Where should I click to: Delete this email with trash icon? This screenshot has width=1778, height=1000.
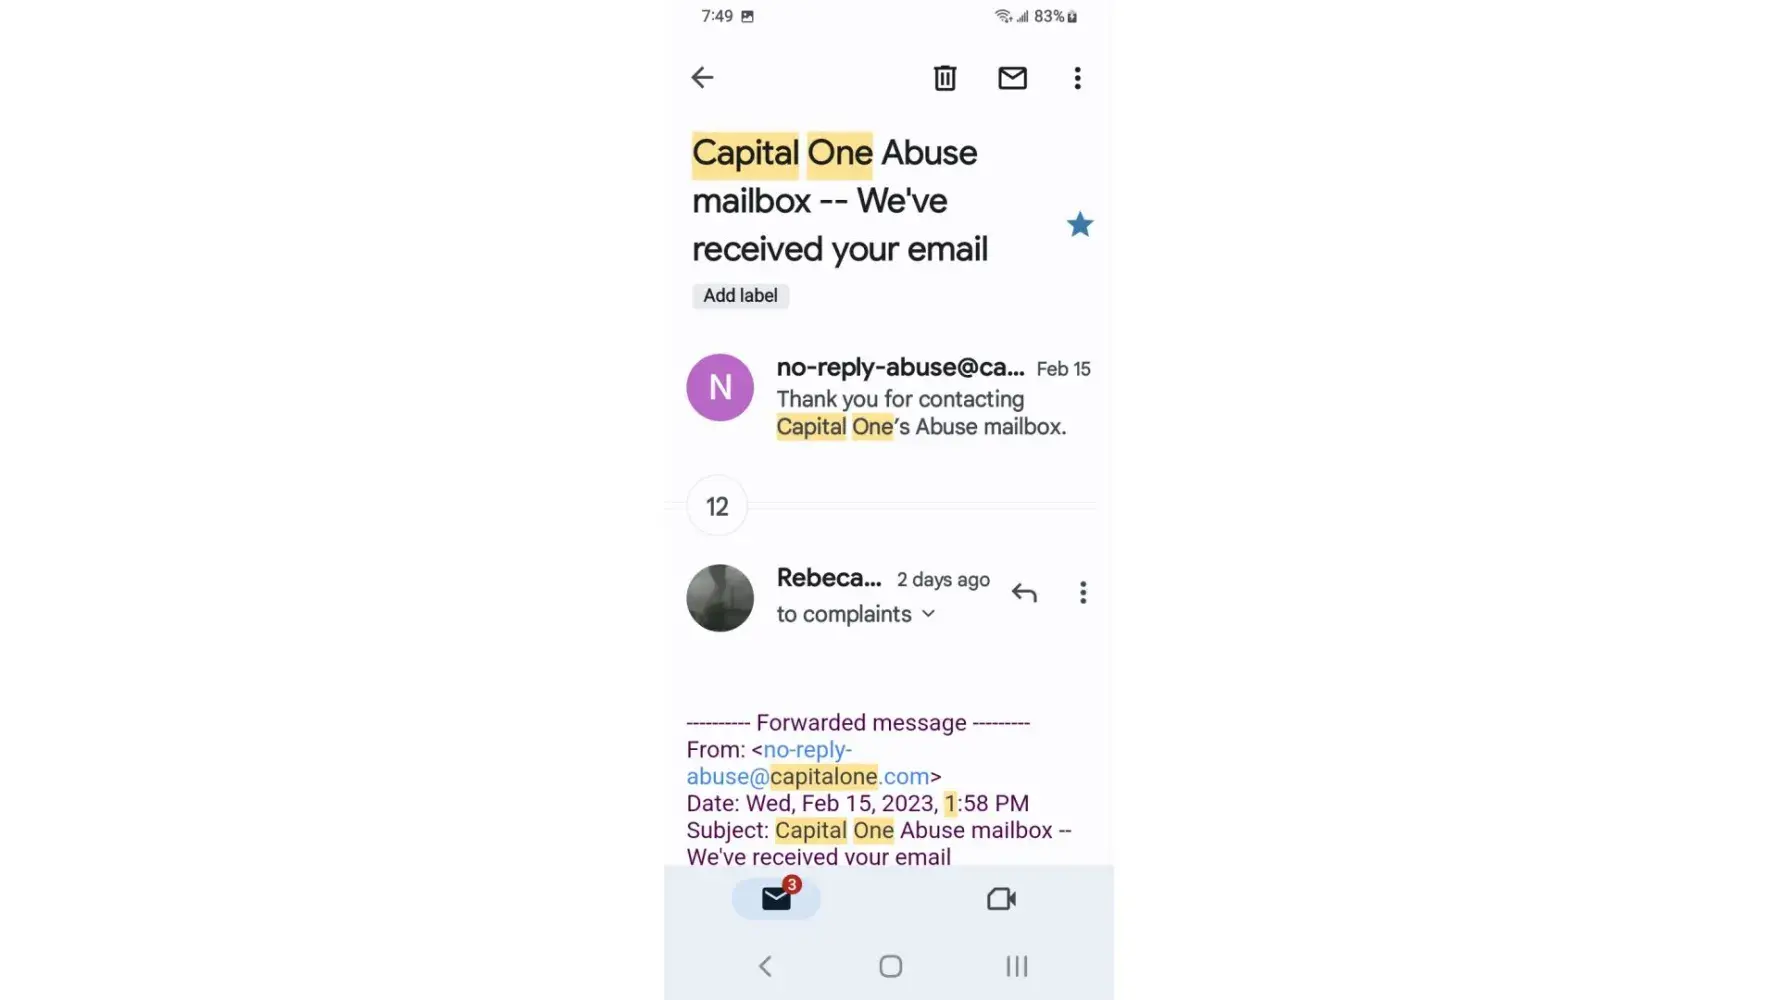[x=945, y=78]
